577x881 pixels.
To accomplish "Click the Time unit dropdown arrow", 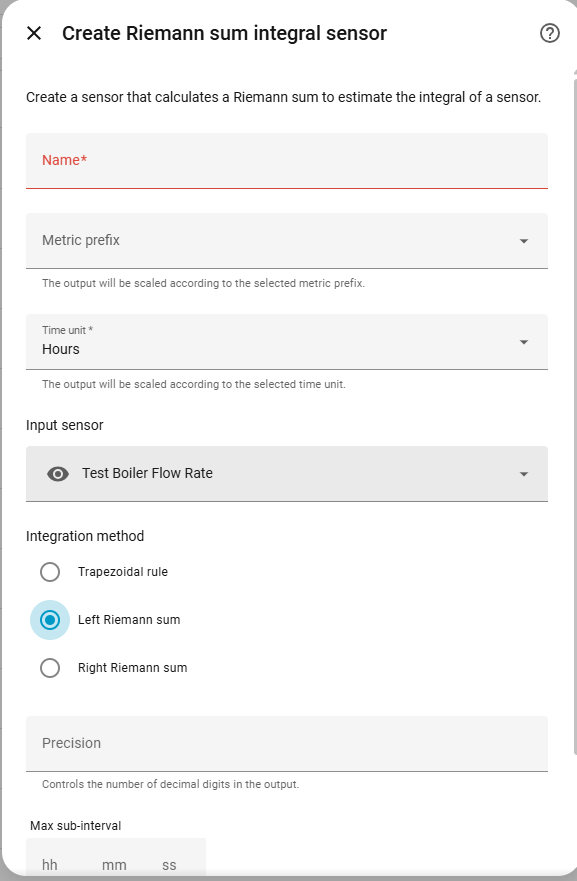I will click(x=524, y=342).
